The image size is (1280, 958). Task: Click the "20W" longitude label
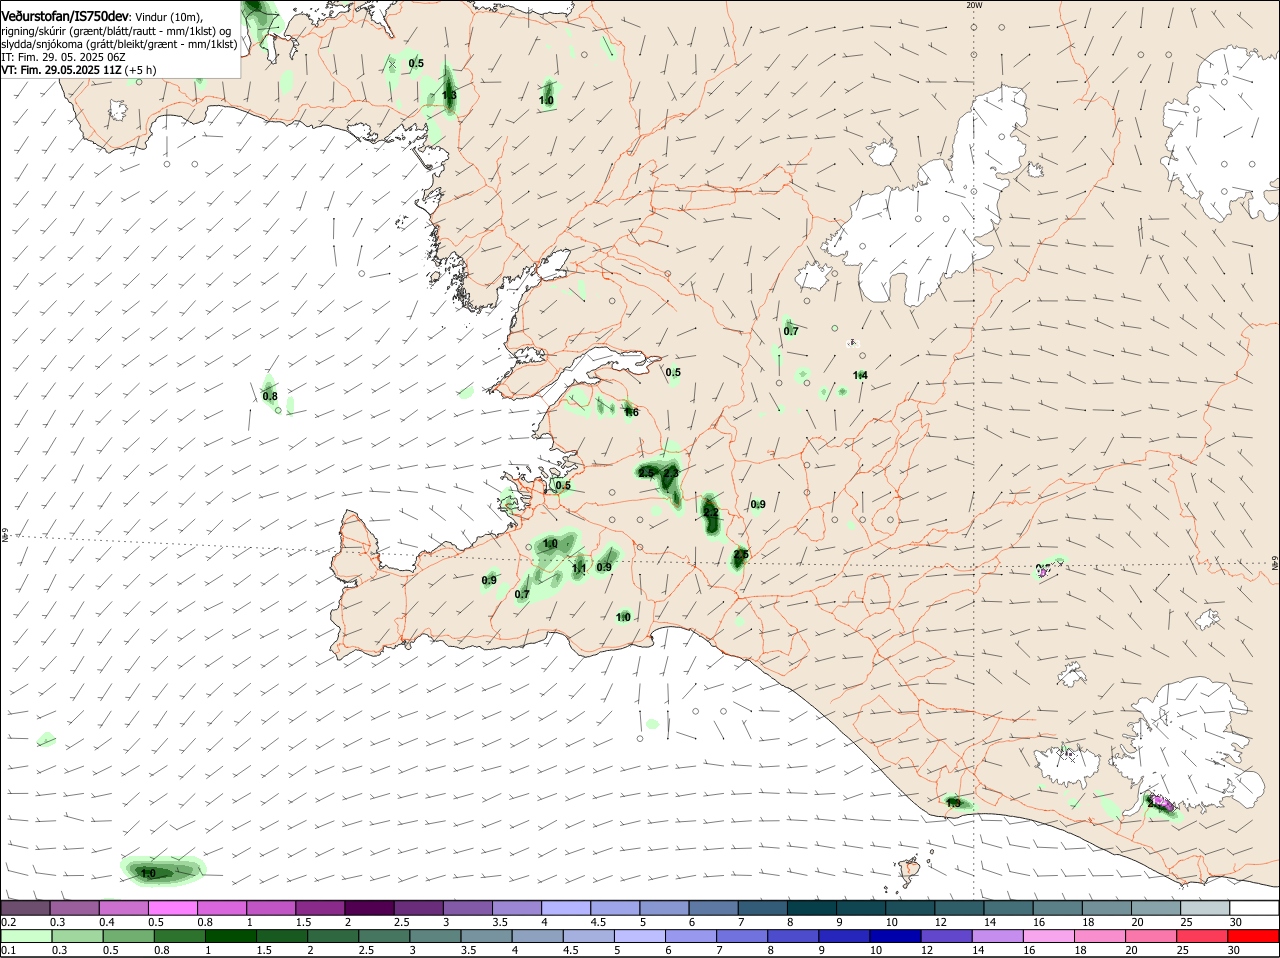coord(974,5)
